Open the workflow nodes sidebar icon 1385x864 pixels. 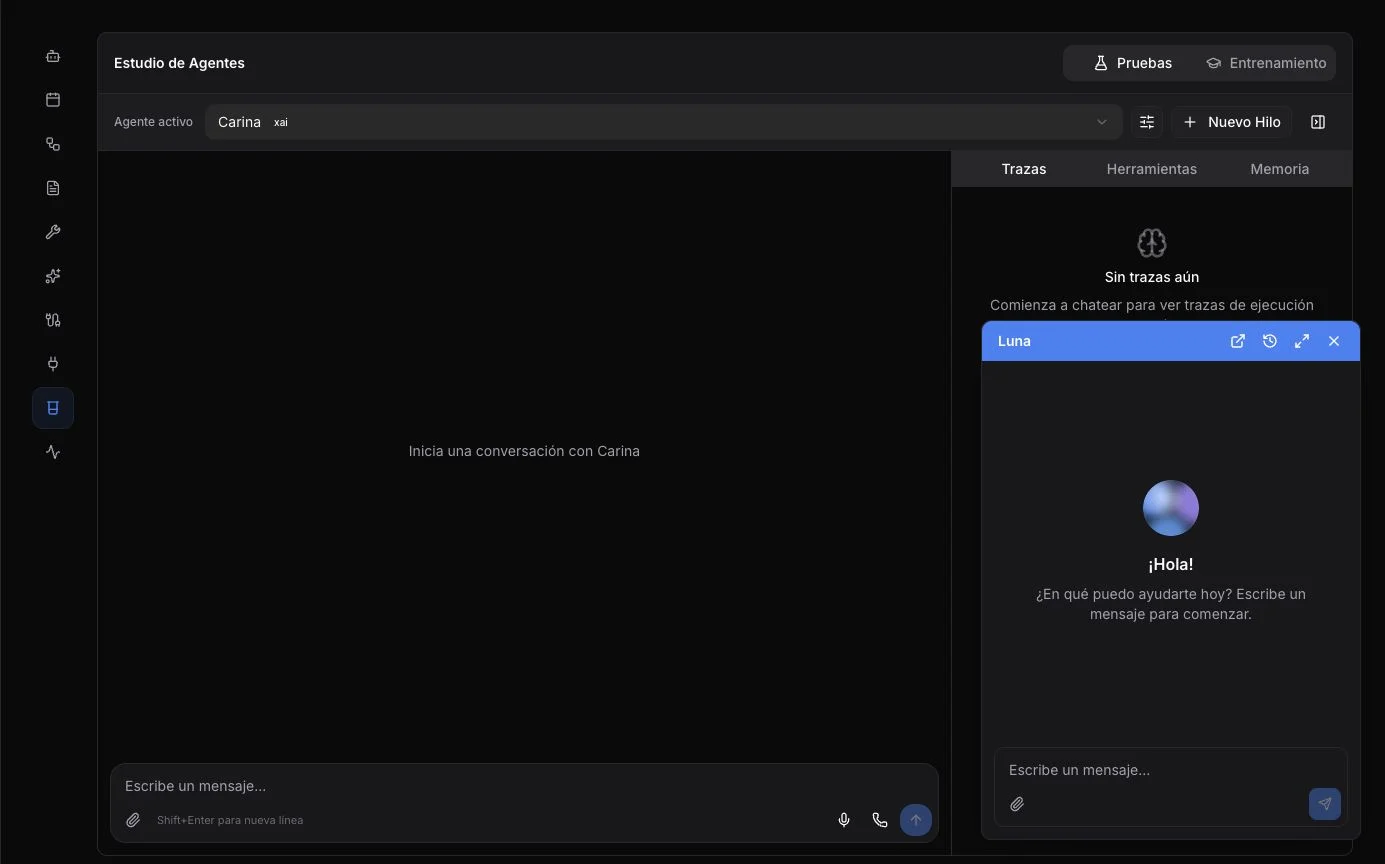click(x=53, y=144)
